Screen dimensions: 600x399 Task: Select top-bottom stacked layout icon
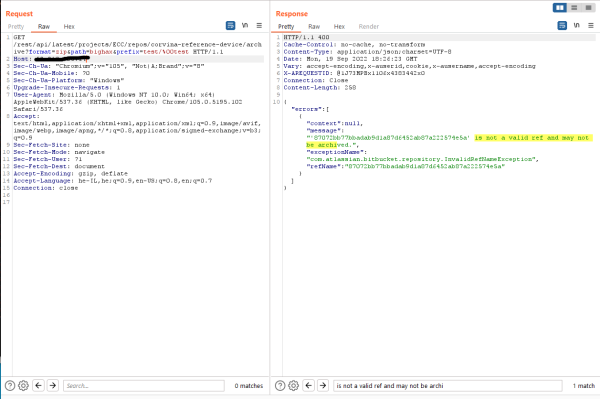pos(574,8)
